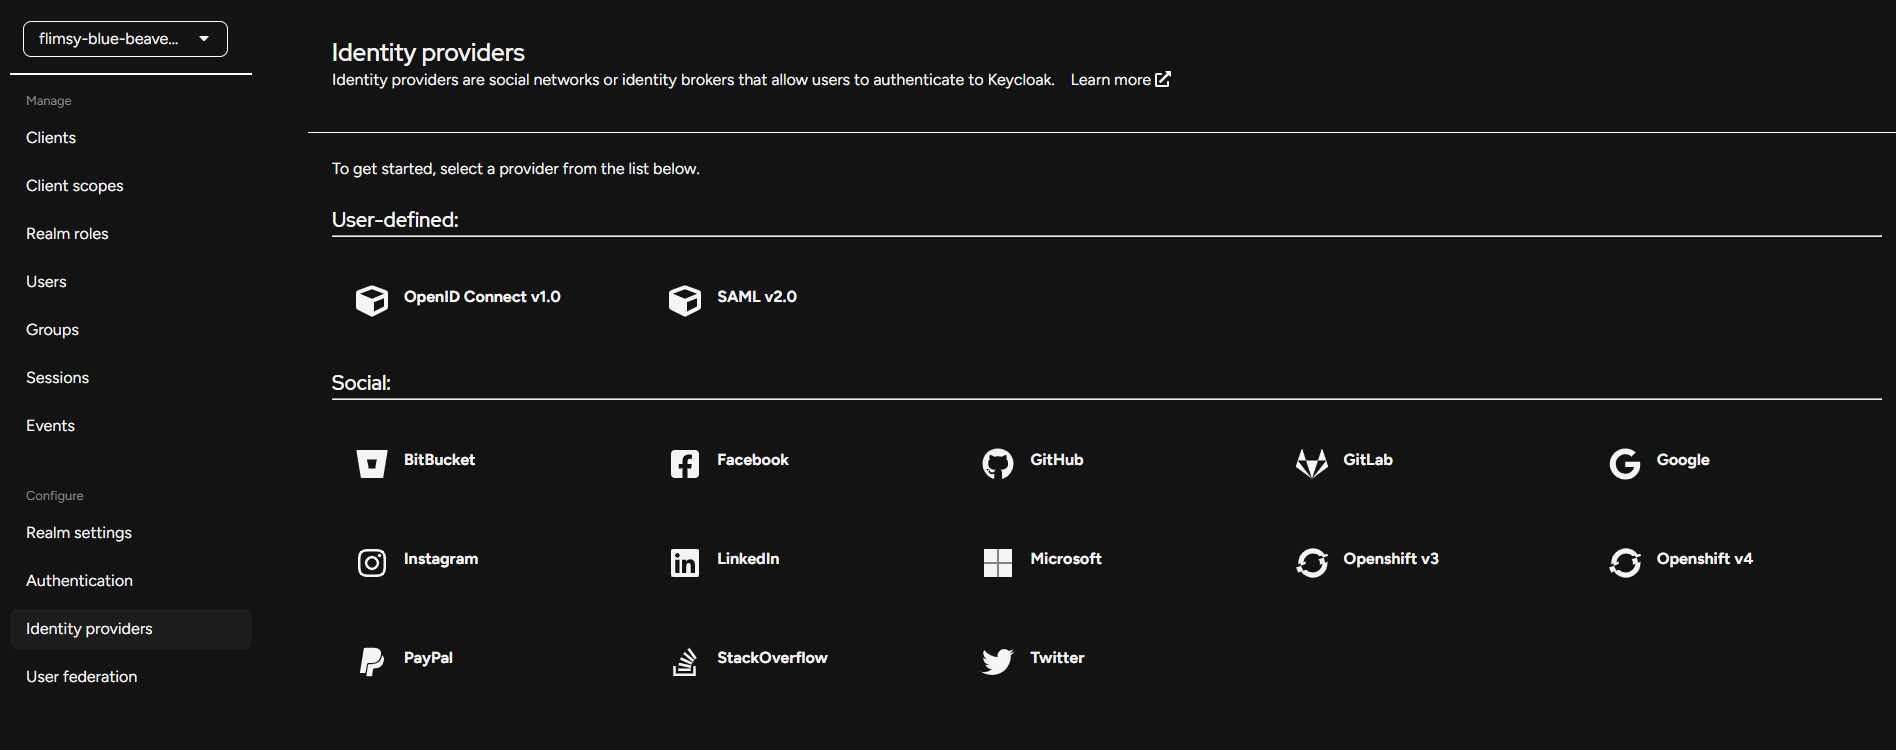Click the Microsoft windows icon
Image resolution: width=1896 pixels, height=750 pixels.
tap(998, 563)
